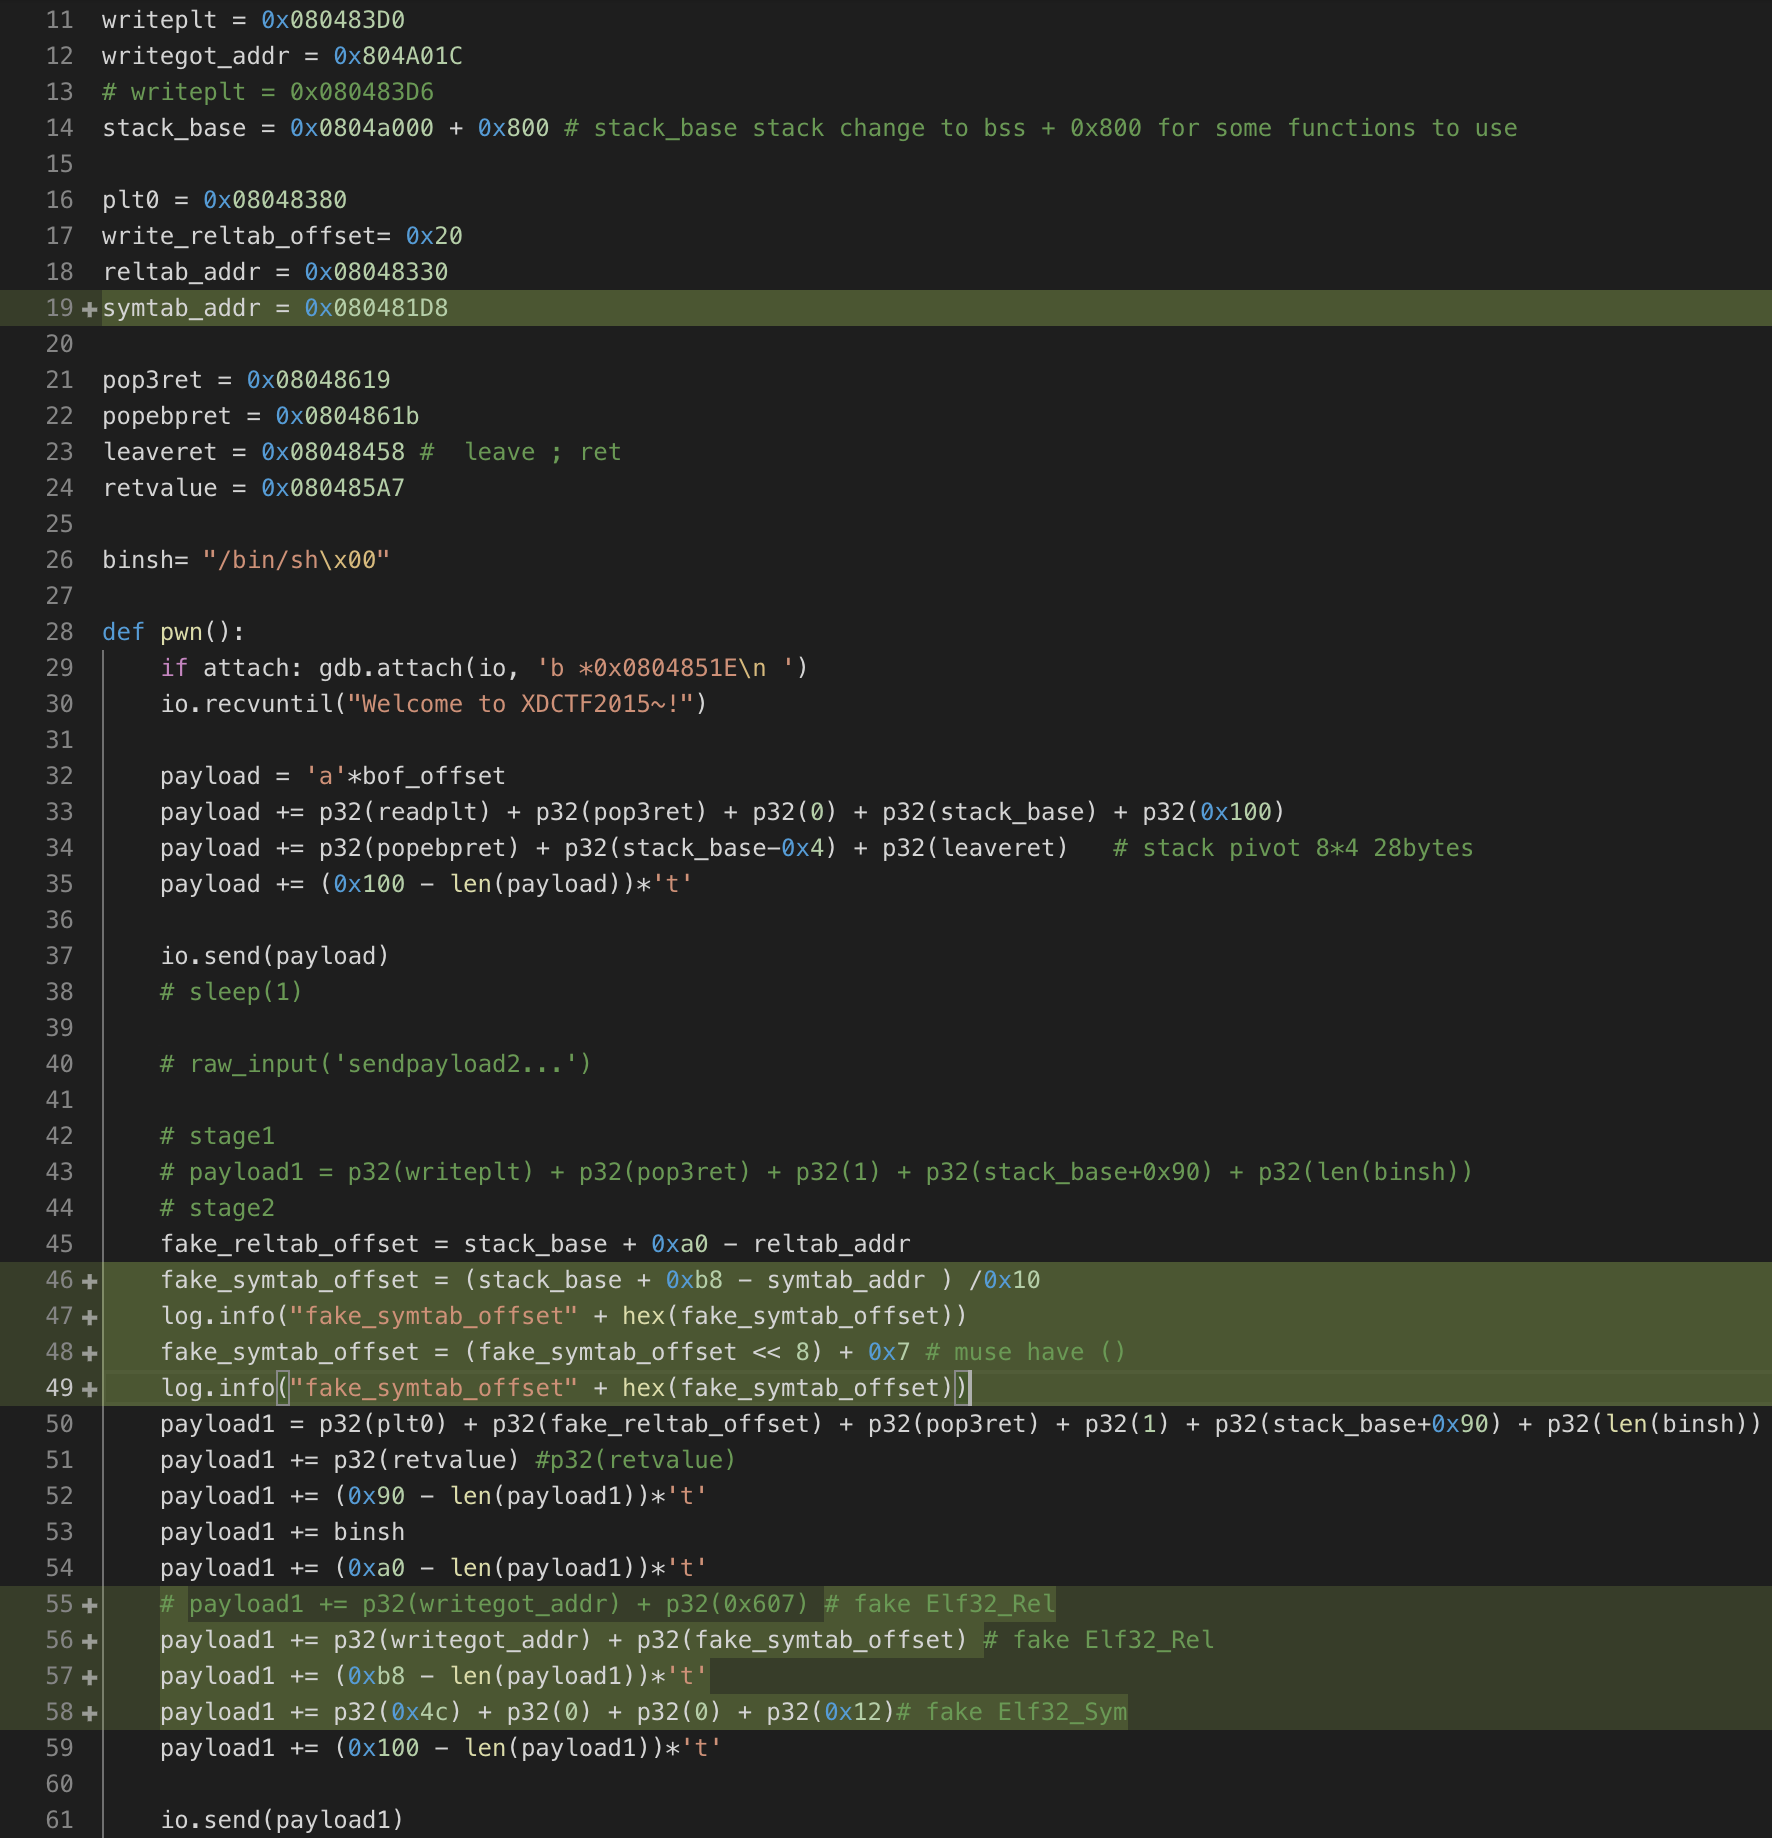Click the stack_base definition on line 14
The height and width of the screenshot is (1838, 1772).
coord(326,128)
